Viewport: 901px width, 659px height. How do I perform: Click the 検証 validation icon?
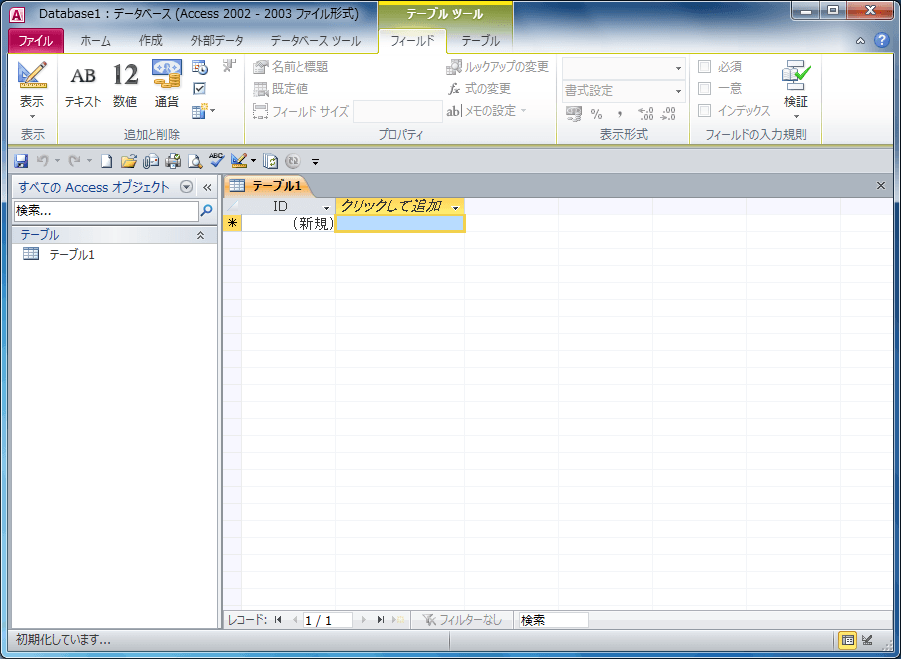click(796, 86)
